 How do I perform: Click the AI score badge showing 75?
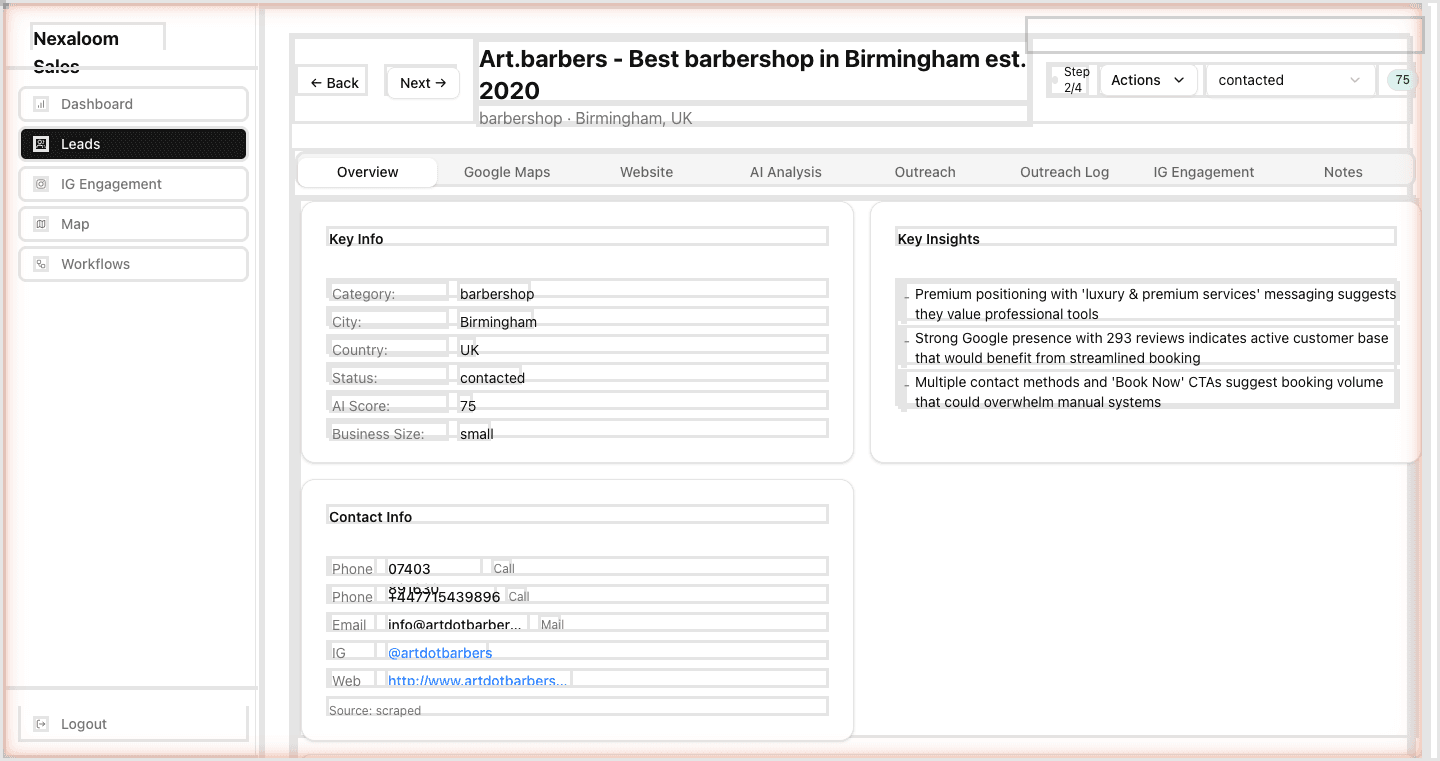point(1402,79)
